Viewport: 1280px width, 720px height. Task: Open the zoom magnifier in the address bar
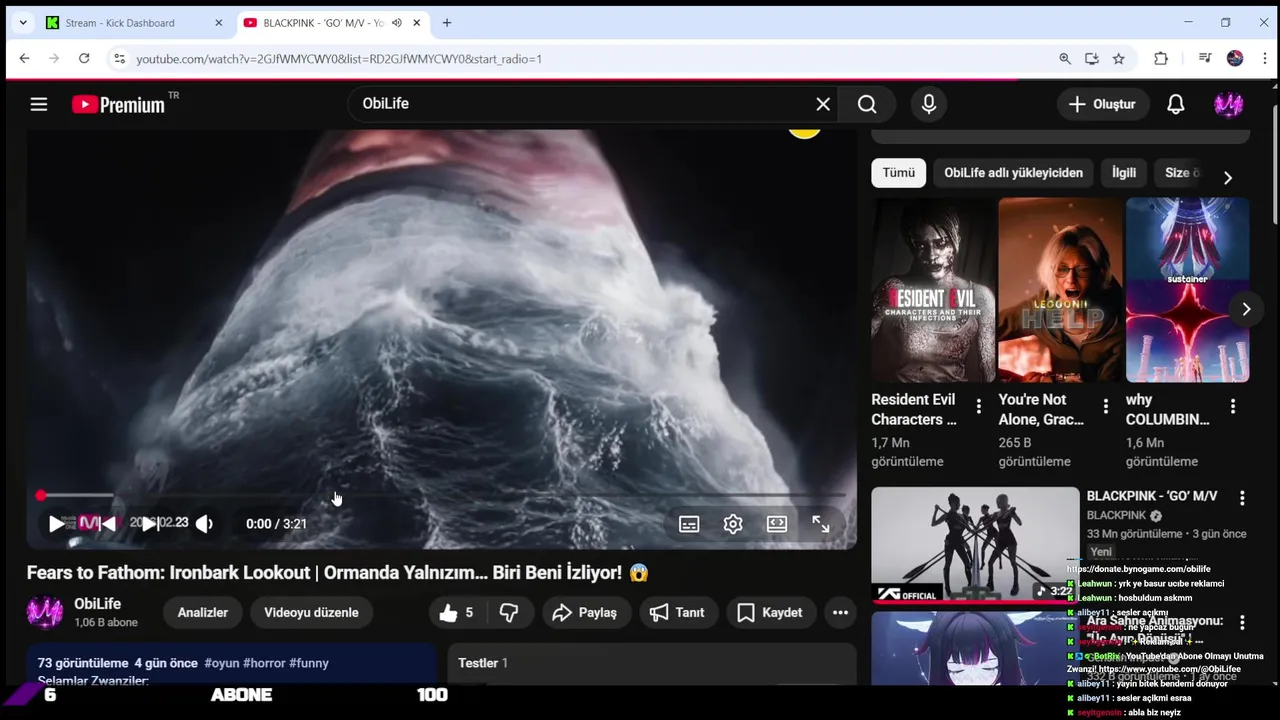point(1065,59)
